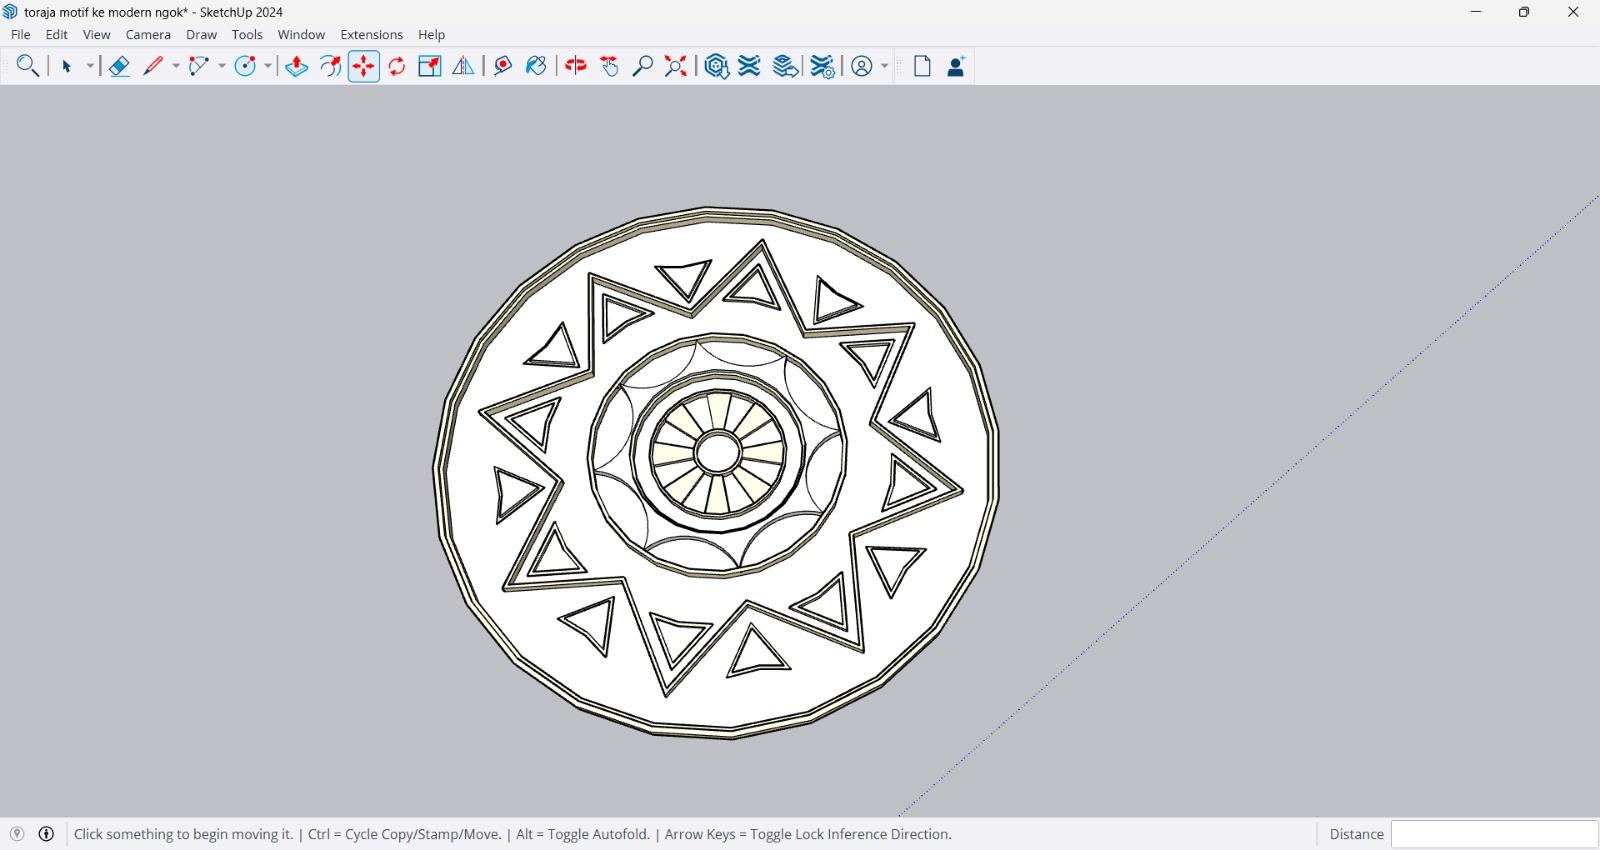
Task: Select the Rotate tool
Action: click(x=397, y=66)
